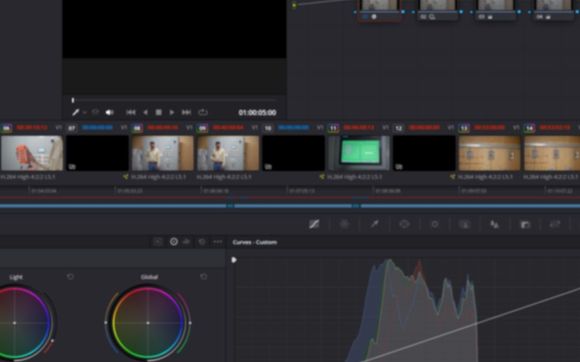Adjust the Global color wheel center point
The image size is (580, 362).
tap(148, 323)
